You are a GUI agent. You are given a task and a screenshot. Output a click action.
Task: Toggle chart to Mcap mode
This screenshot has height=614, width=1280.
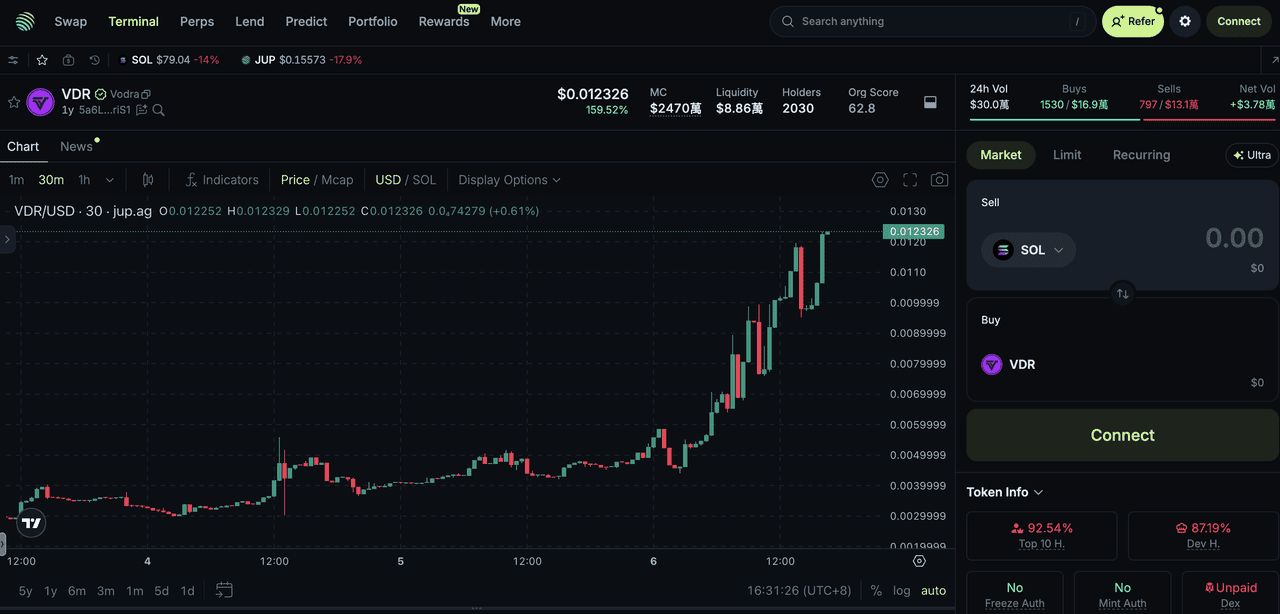pyautogui.click(x=337, y=180)
